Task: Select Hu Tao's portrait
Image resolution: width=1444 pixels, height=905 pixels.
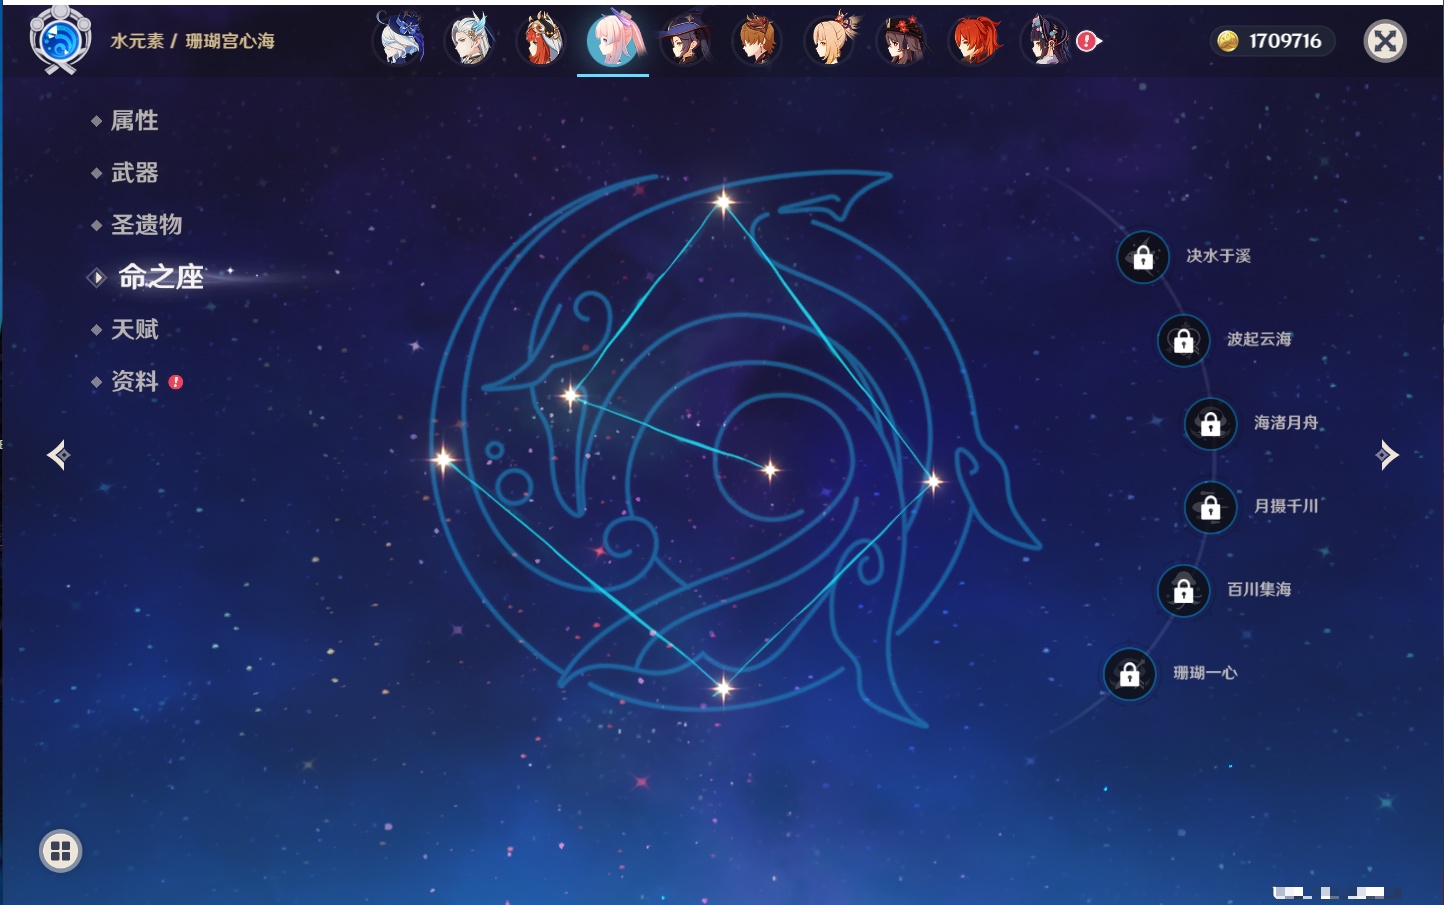Action: 902,40
